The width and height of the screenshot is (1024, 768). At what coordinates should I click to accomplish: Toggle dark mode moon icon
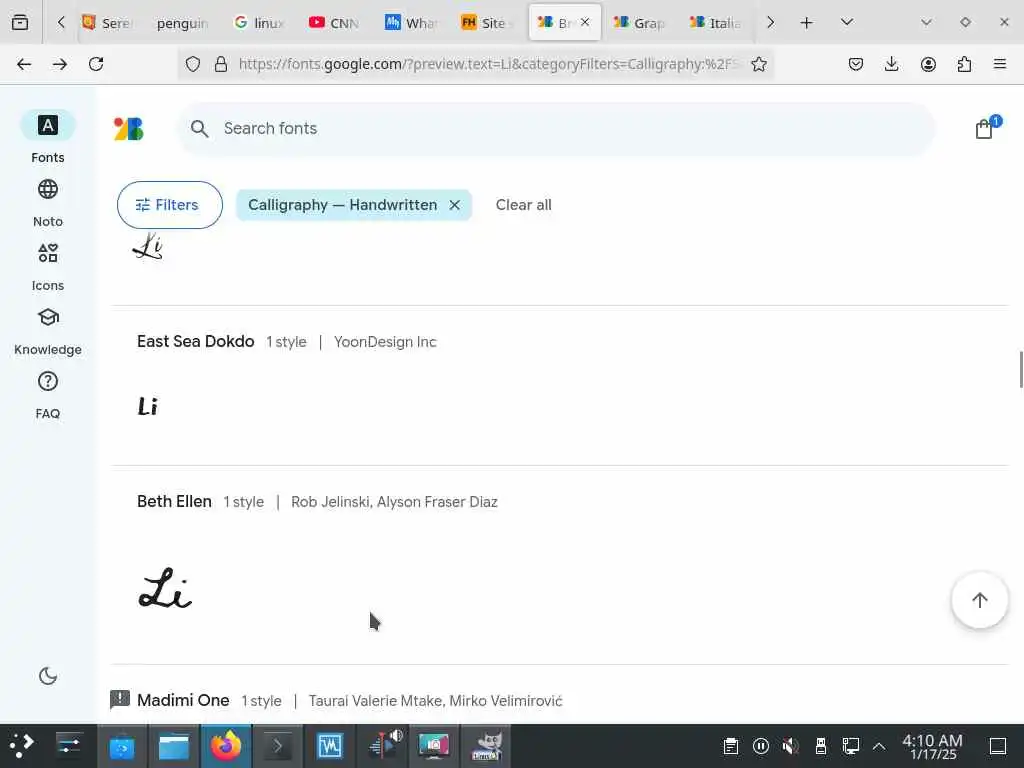[48, 676]
